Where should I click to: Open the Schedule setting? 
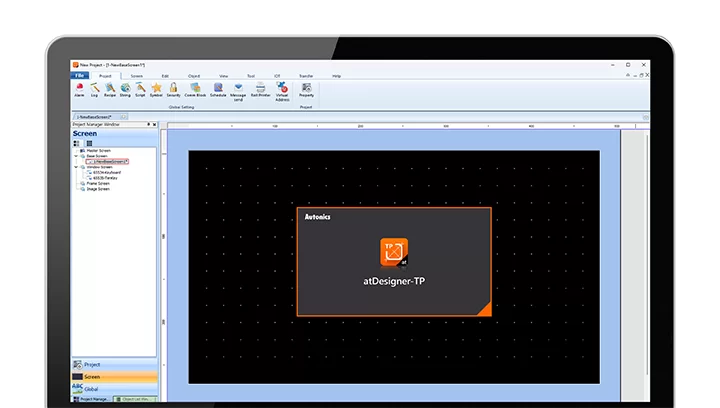coord(218,90)
